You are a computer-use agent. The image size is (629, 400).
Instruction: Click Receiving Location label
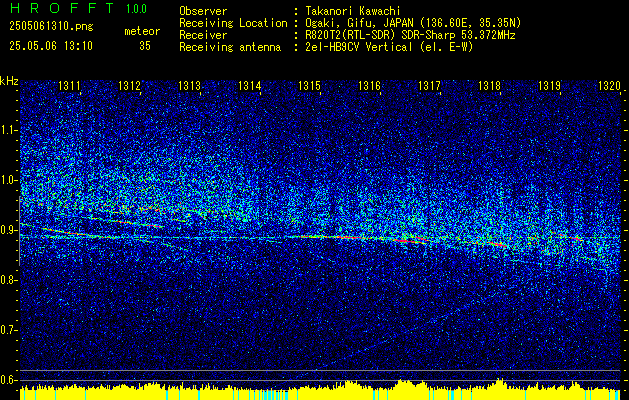coord(233,23)
